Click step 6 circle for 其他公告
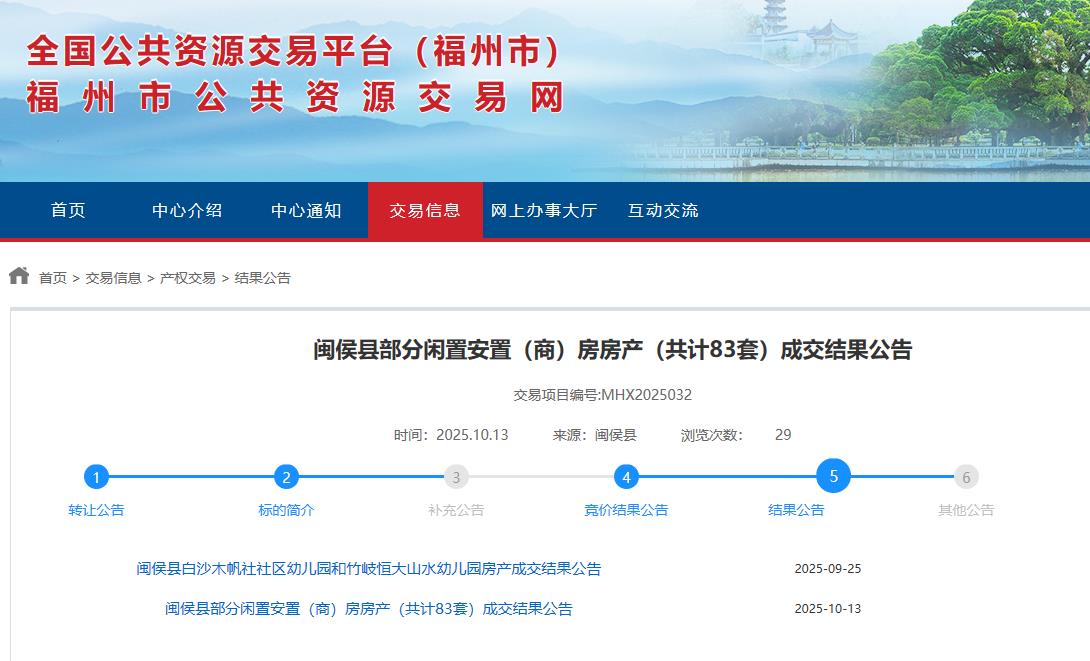This screenshot has height=661, width=1090. (966, 477)
